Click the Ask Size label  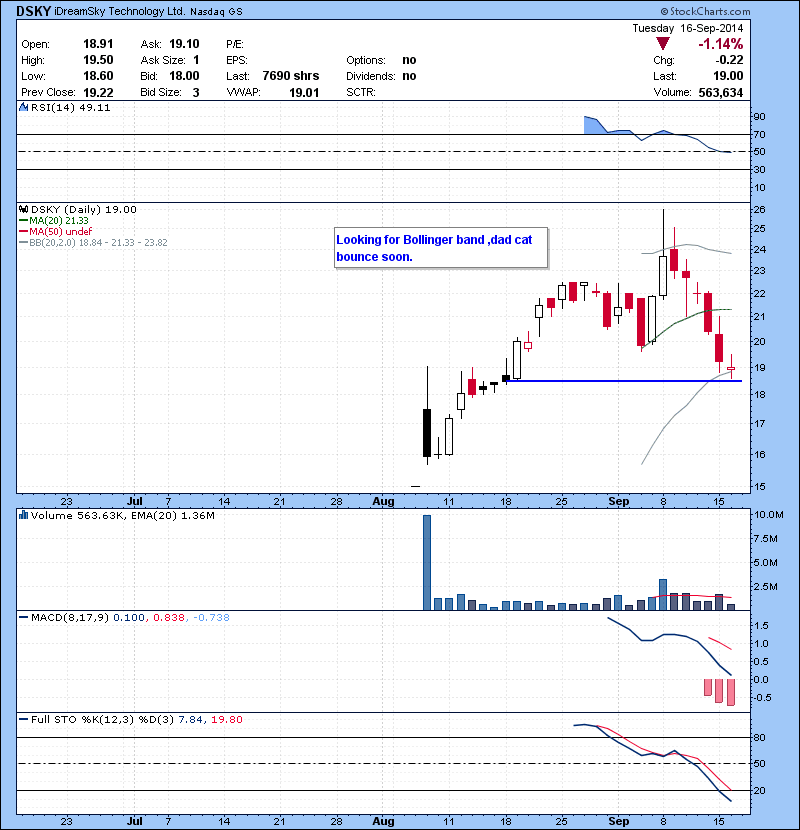(163, 60)
